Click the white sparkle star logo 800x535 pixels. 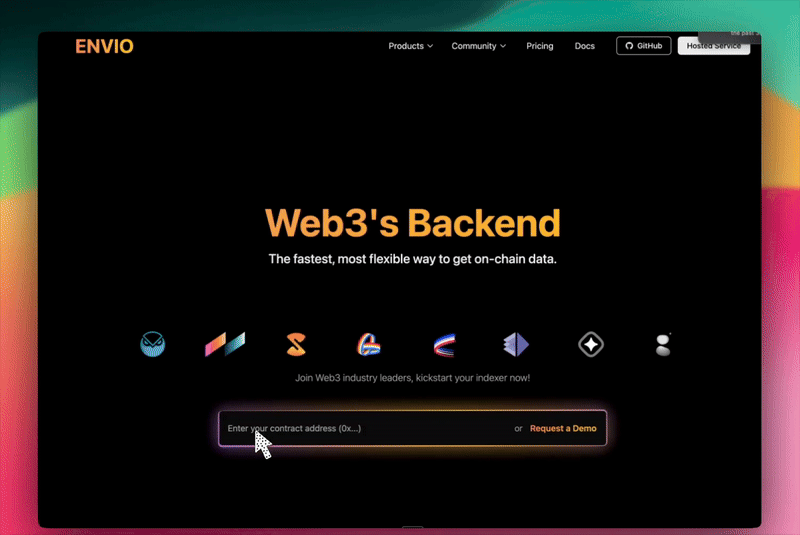pos(591,345)
